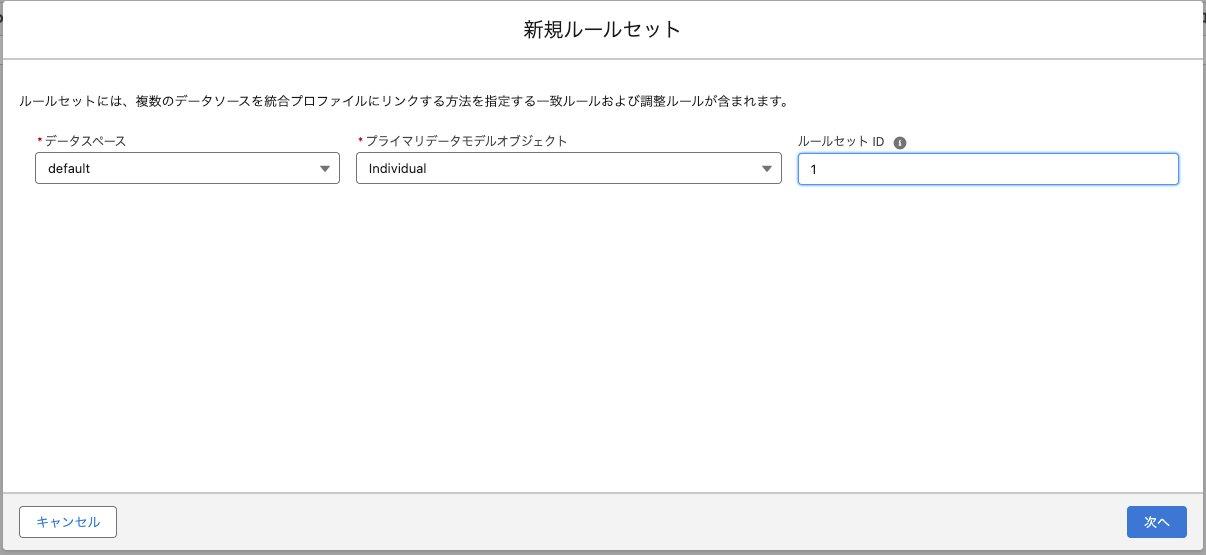This screenshot has width=1206, height=555.
Task: Click the info icon beside ルールセット ID
Action: click(900, 143)
